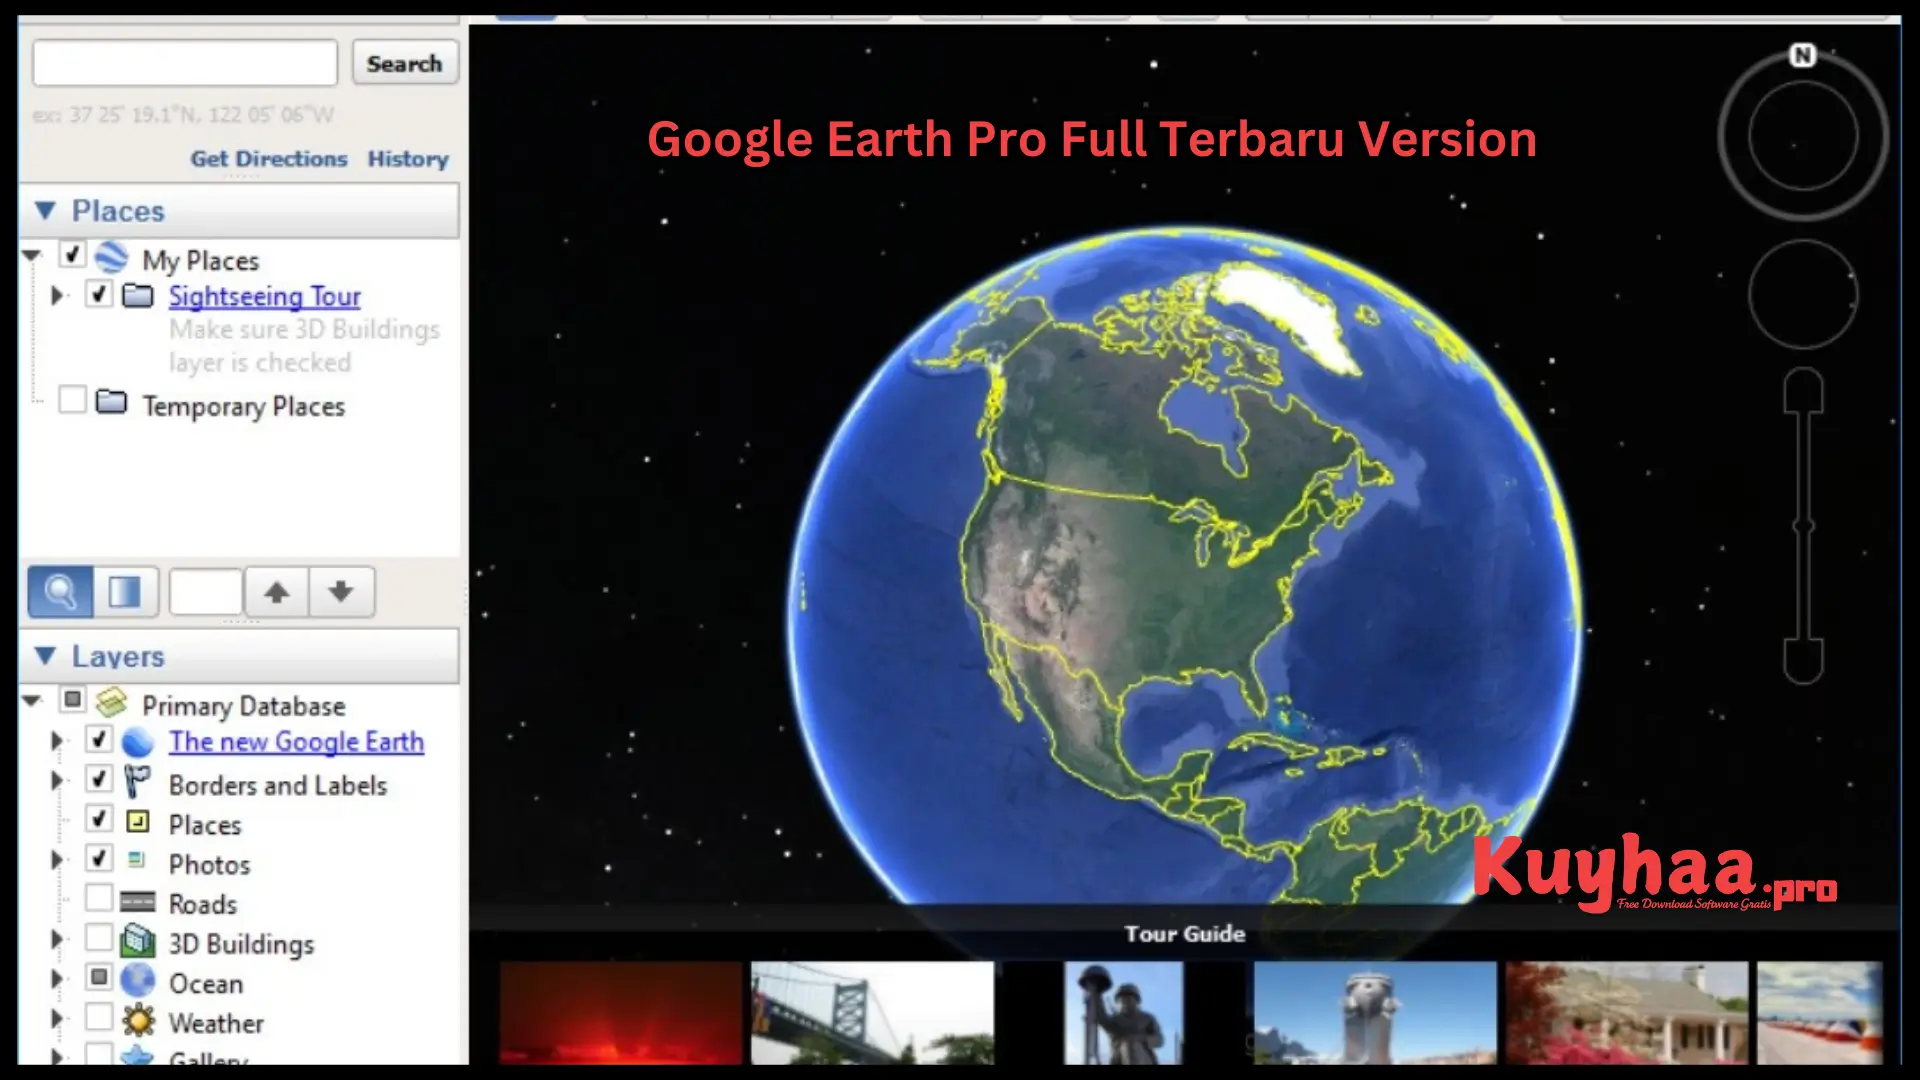Click the magnifier search-places icon button
Image resolution: width=1920 pixels, height=1080 pixels.
[x=60, y=592]
